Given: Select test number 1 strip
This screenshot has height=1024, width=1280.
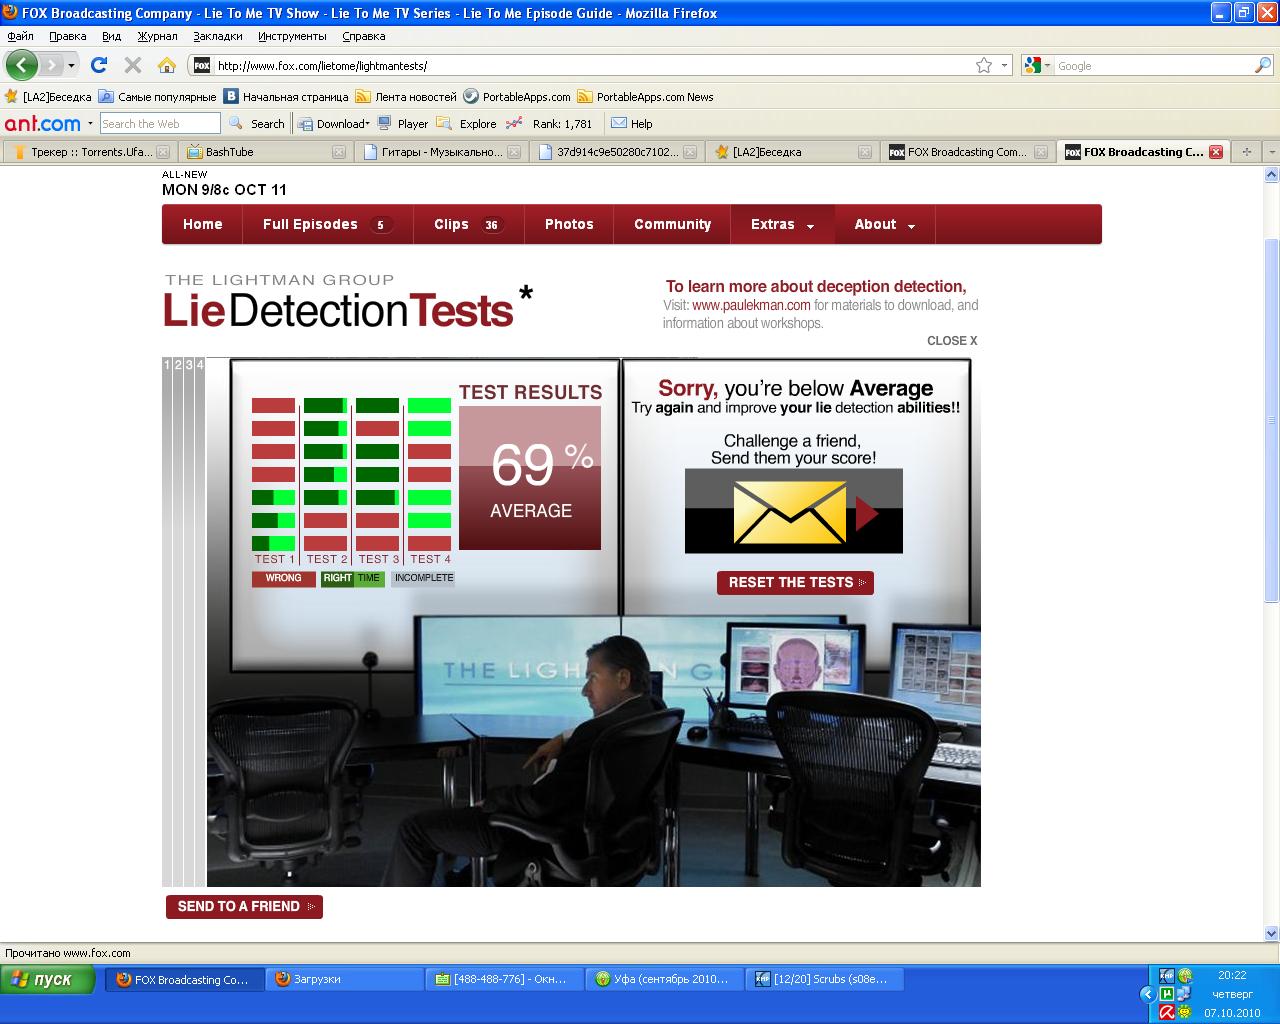Looking at the screenshot, I should coord(167,620).
